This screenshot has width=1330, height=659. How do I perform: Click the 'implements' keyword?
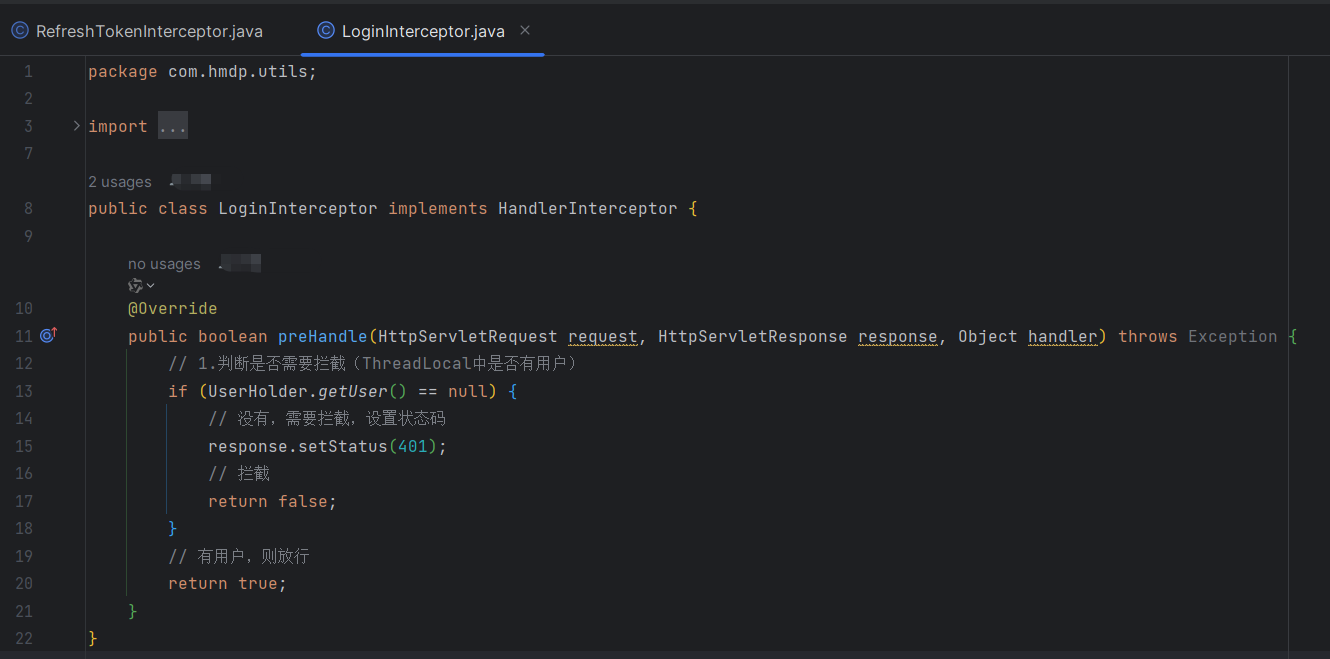pos(438,209)
